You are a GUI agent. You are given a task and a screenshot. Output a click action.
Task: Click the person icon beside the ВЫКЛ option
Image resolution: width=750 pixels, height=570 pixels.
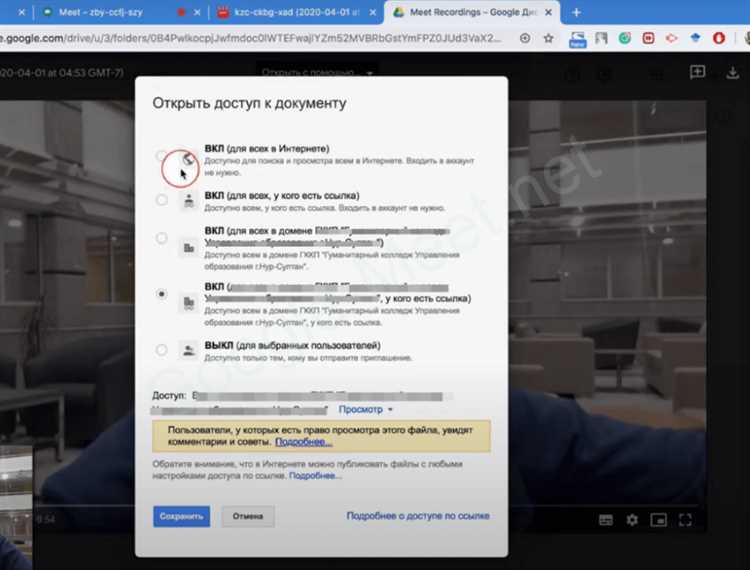click(189, 351)
